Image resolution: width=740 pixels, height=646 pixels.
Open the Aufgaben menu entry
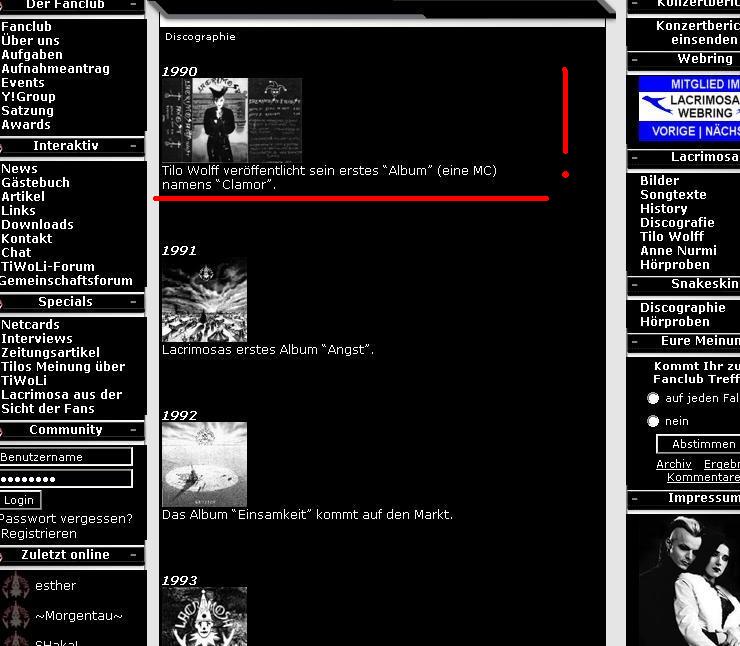(x=32, y=55)
